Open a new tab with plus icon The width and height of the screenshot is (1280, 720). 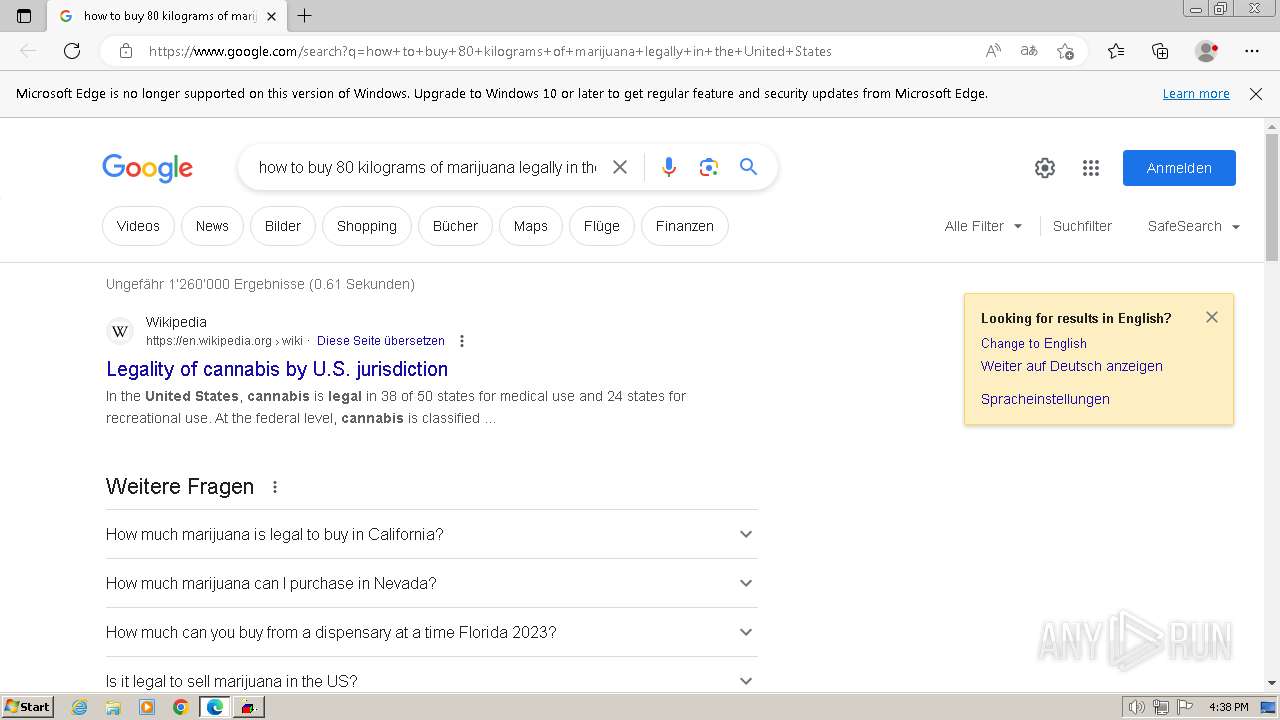(x=305, y=16)
